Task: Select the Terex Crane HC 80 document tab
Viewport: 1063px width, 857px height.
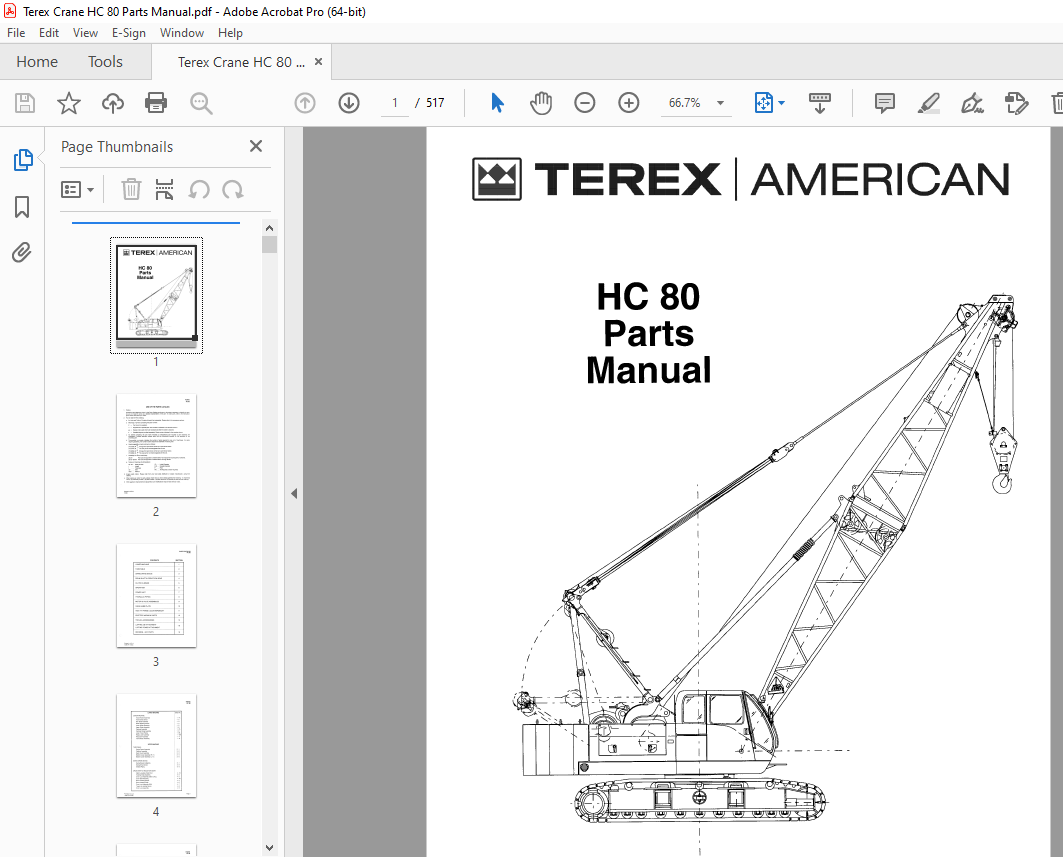Action: 241,62
